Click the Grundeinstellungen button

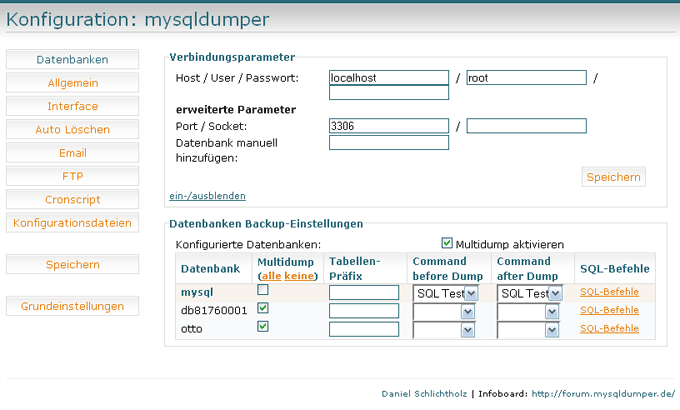click(x=72, y=306)
